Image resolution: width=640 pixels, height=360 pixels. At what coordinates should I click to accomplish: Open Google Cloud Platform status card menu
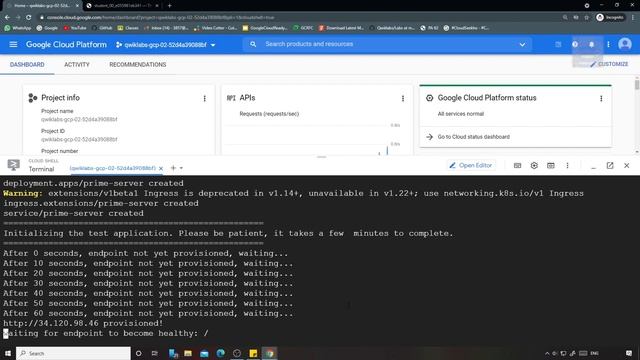[601, 98]
